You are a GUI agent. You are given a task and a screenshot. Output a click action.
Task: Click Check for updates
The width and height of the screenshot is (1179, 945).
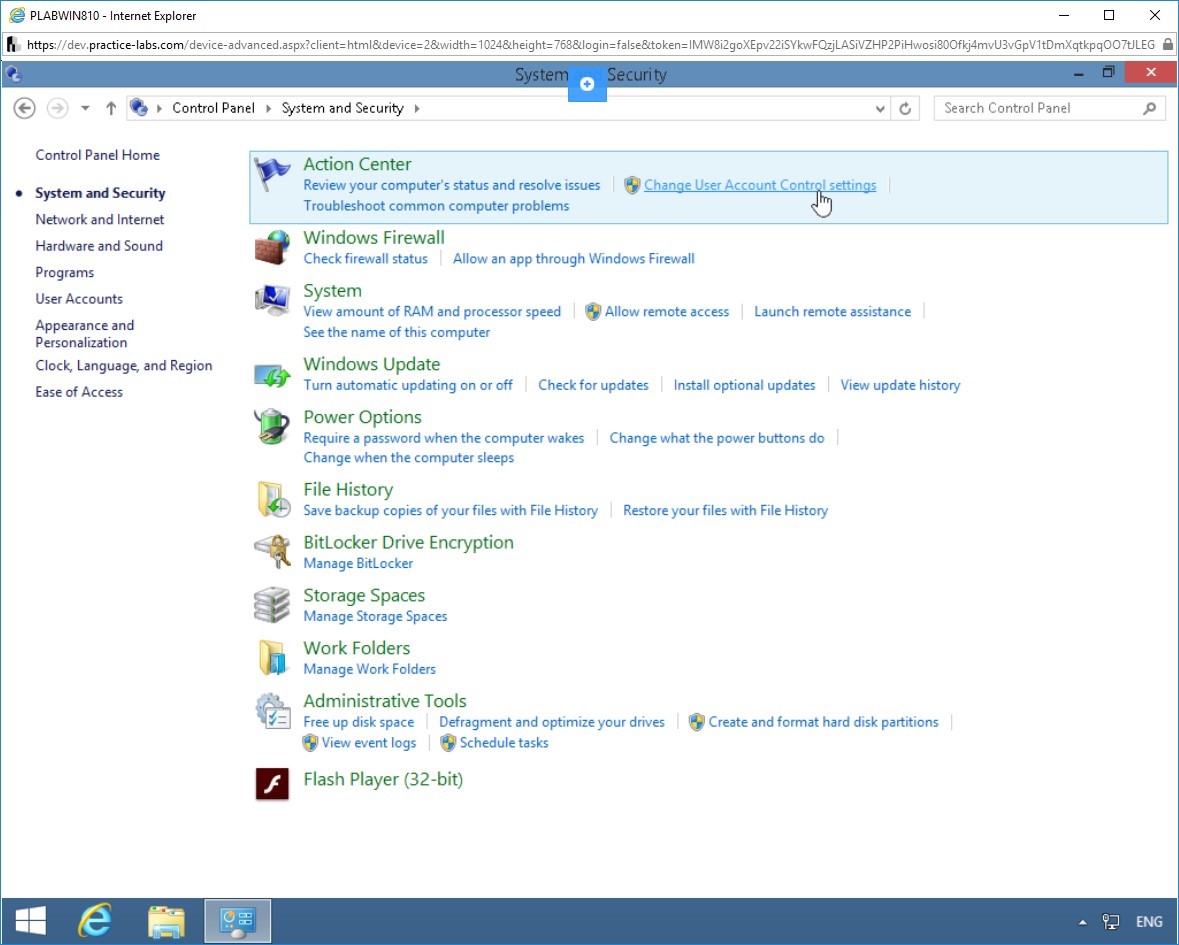(593, 385)
